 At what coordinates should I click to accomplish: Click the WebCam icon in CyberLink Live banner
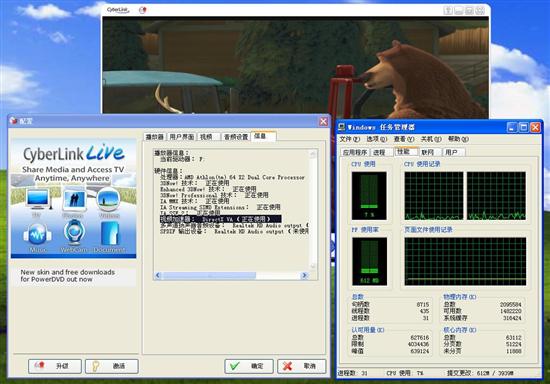coord(74,233)
